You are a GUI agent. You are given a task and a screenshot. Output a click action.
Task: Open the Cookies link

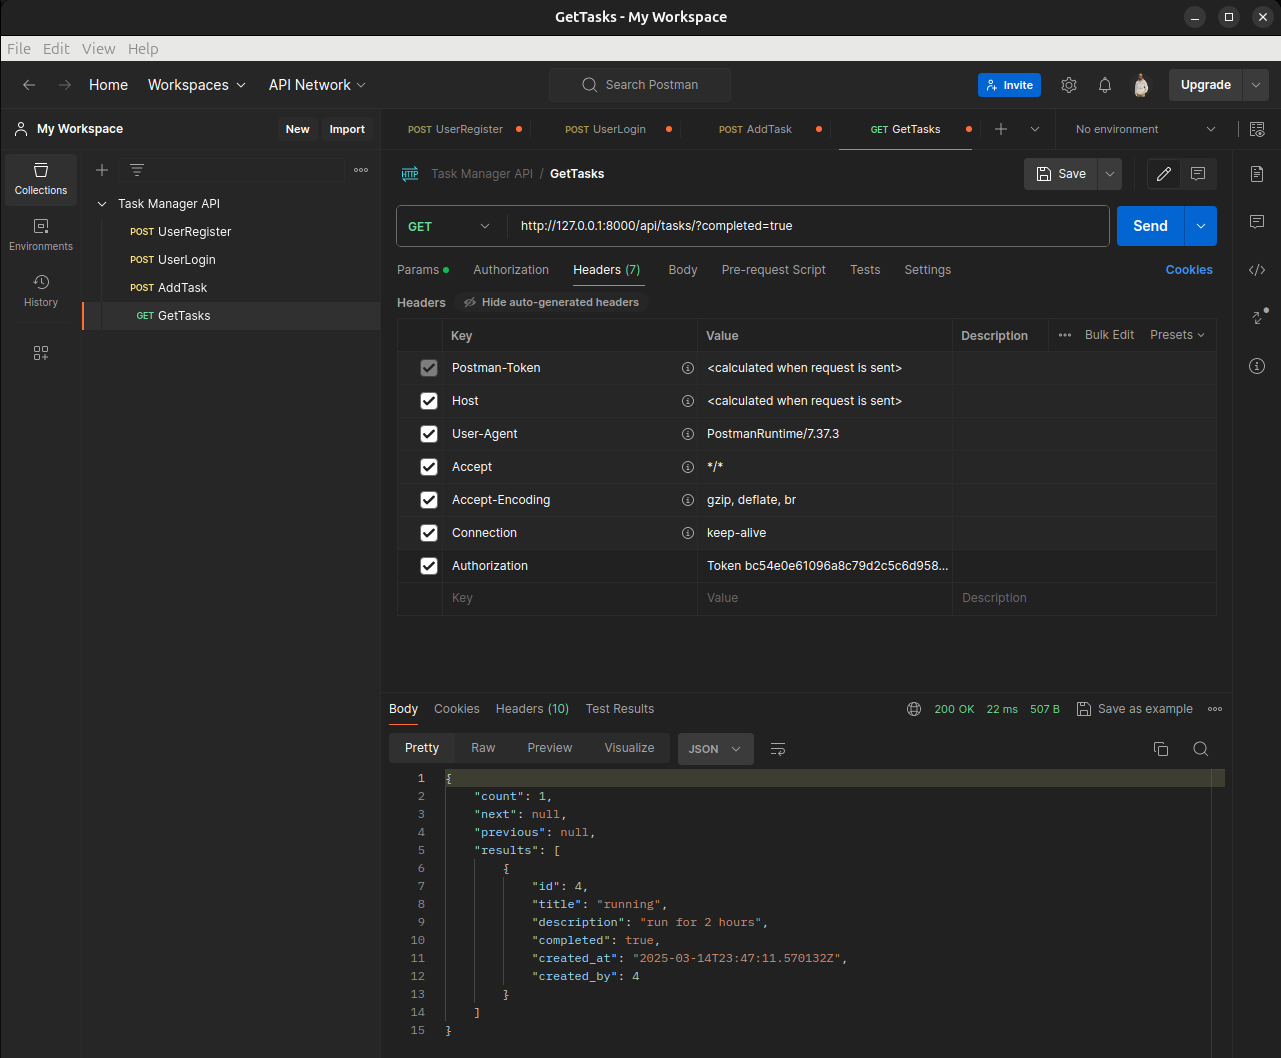(1189, 270)
